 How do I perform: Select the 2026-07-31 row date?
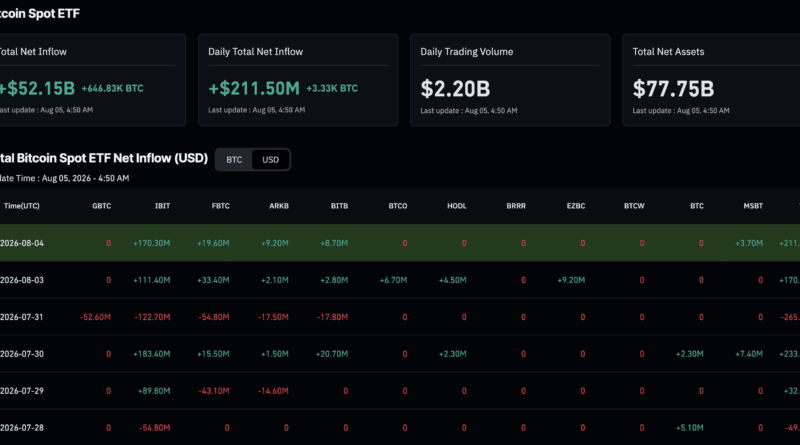(22, 317)
